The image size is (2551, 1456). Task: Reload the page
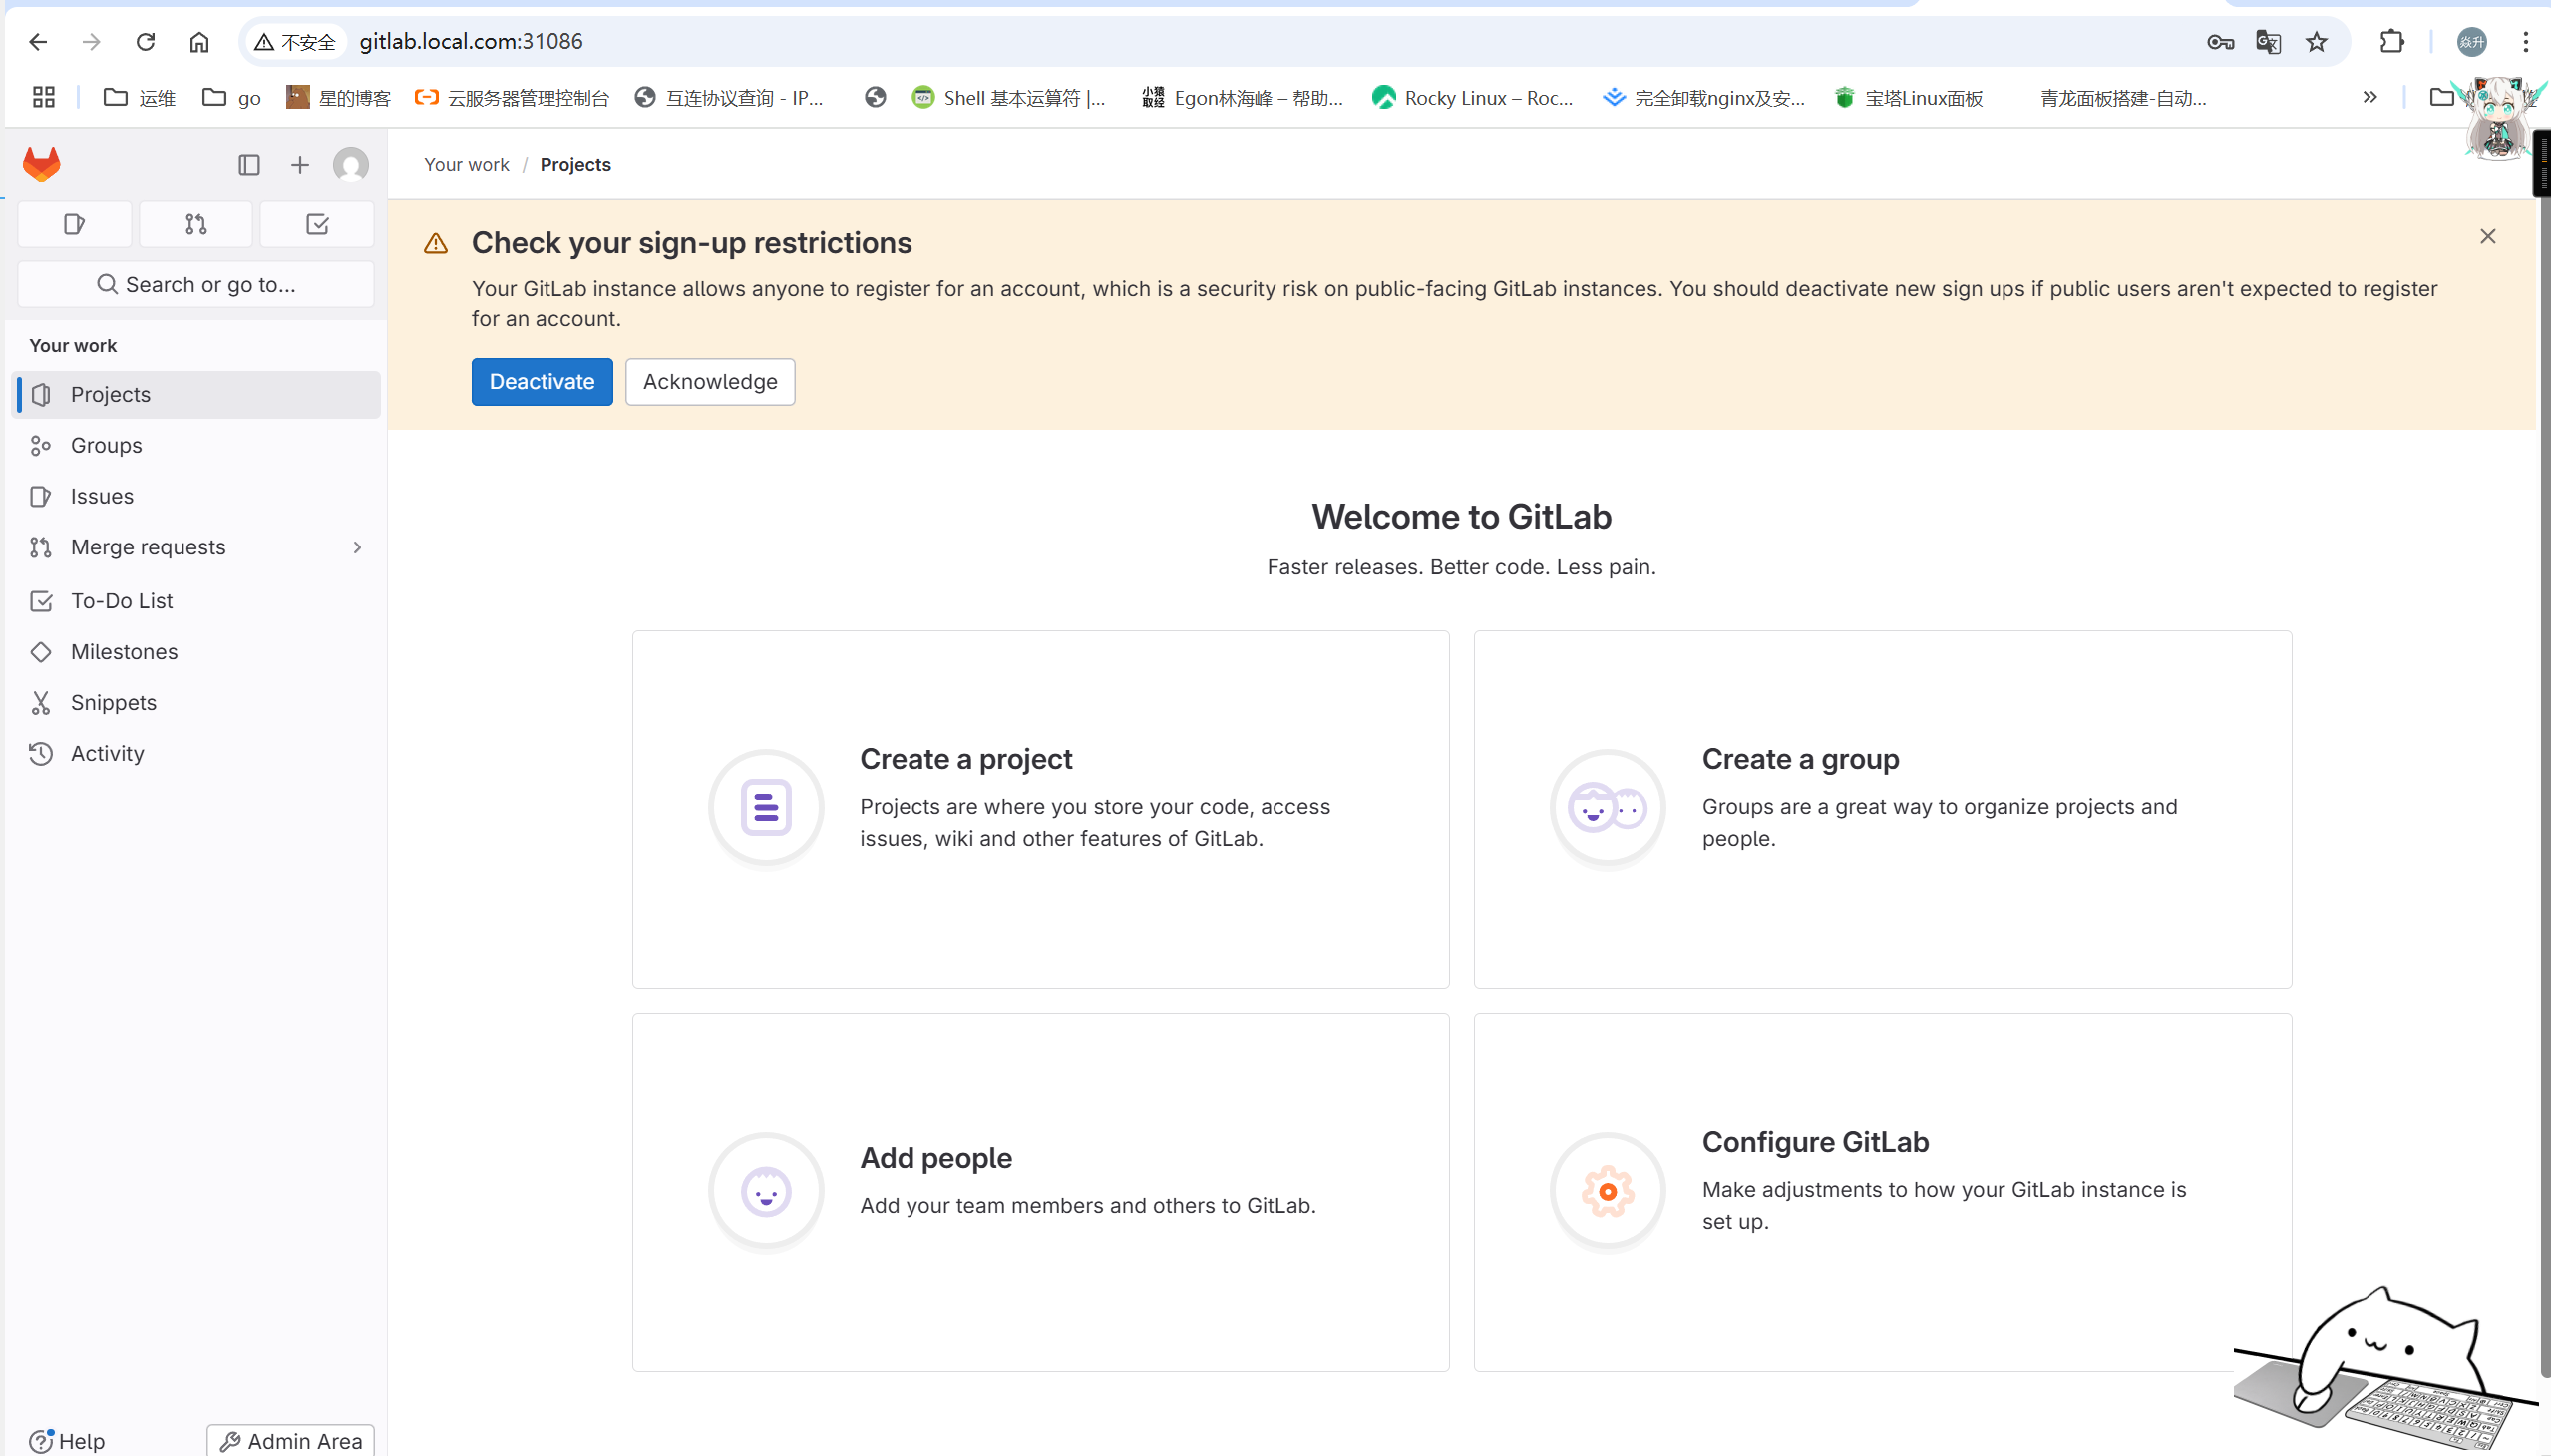[x=146, y=42]
